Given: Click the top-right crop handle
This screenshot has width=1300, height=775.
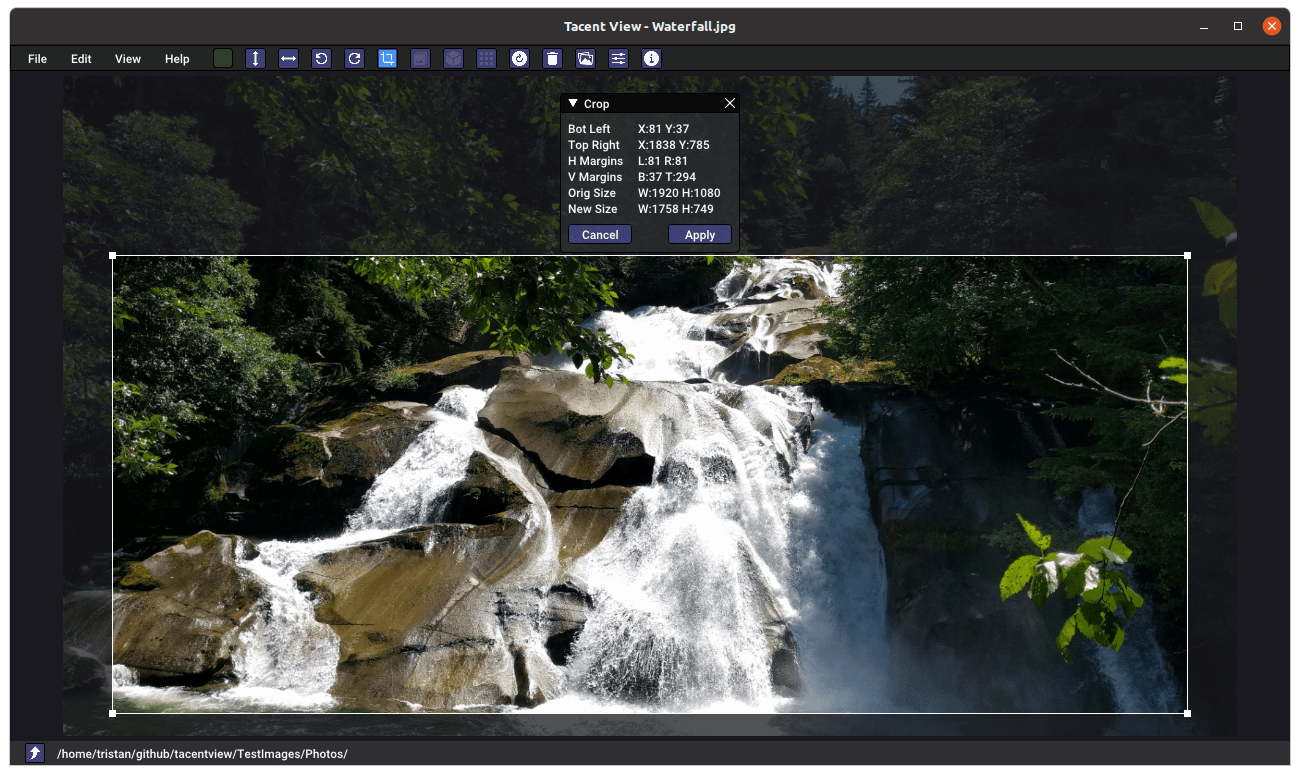Looking at the screenshot, I should coord(1187,255).
